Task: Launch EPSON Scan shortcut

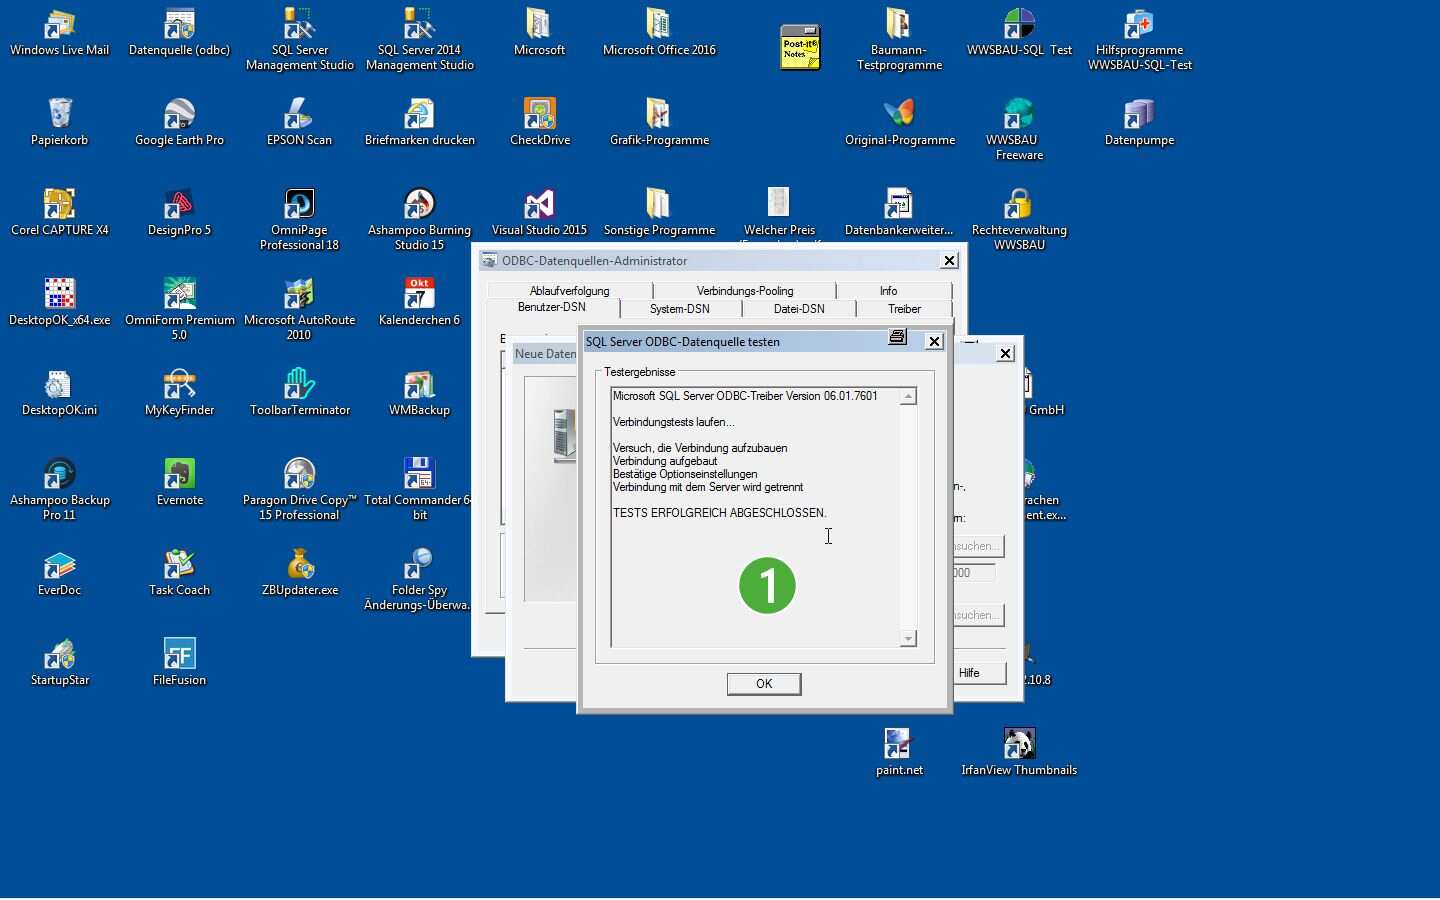Action: [x=300, y=123]
